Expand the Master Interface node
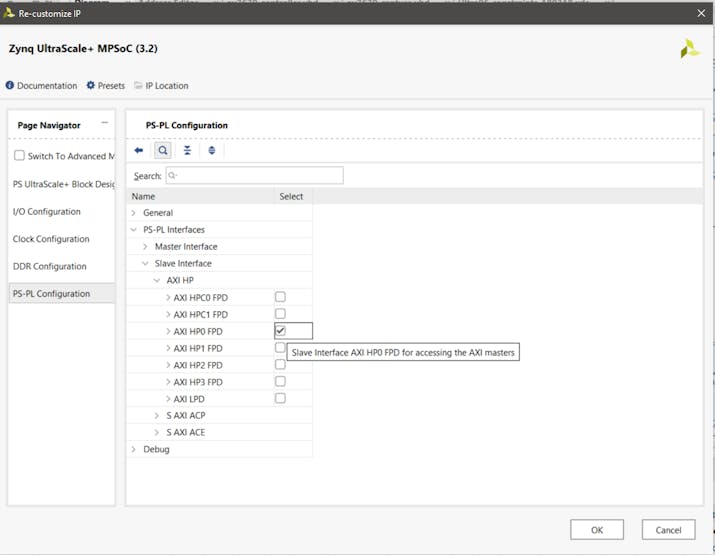Screen dimensions: 715x555 pyautogui.click(x=145, y=246)
